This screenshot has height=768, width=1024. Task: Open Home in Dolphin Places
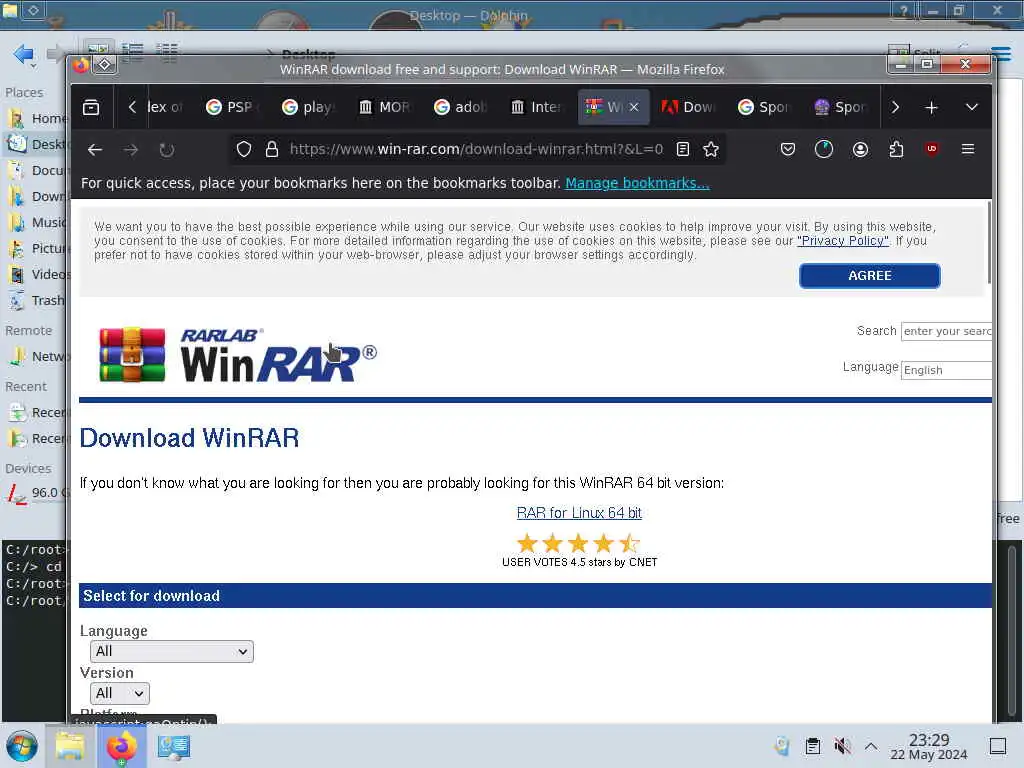point(36,118)
